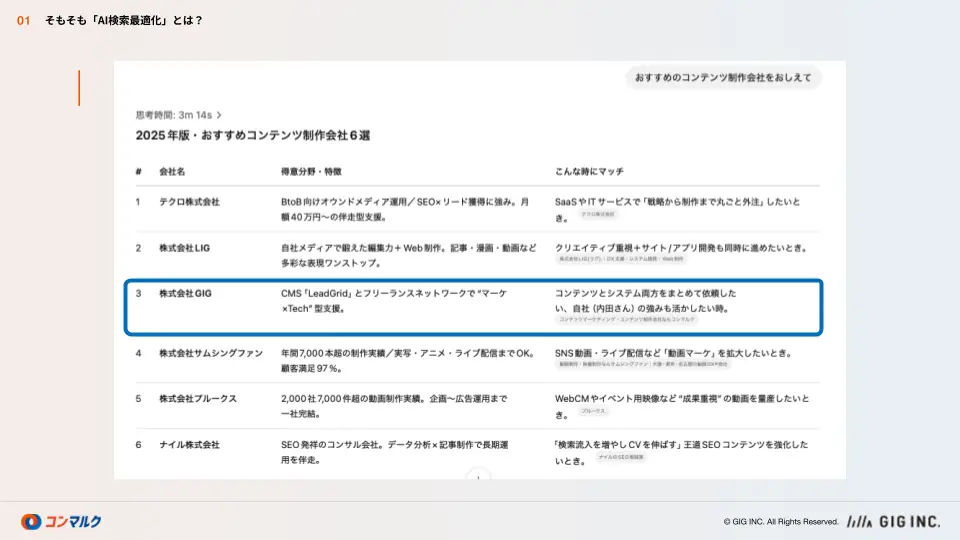
Task: Click the description starting SEO発祥のコンサル会社
Action: coord(394,452)
